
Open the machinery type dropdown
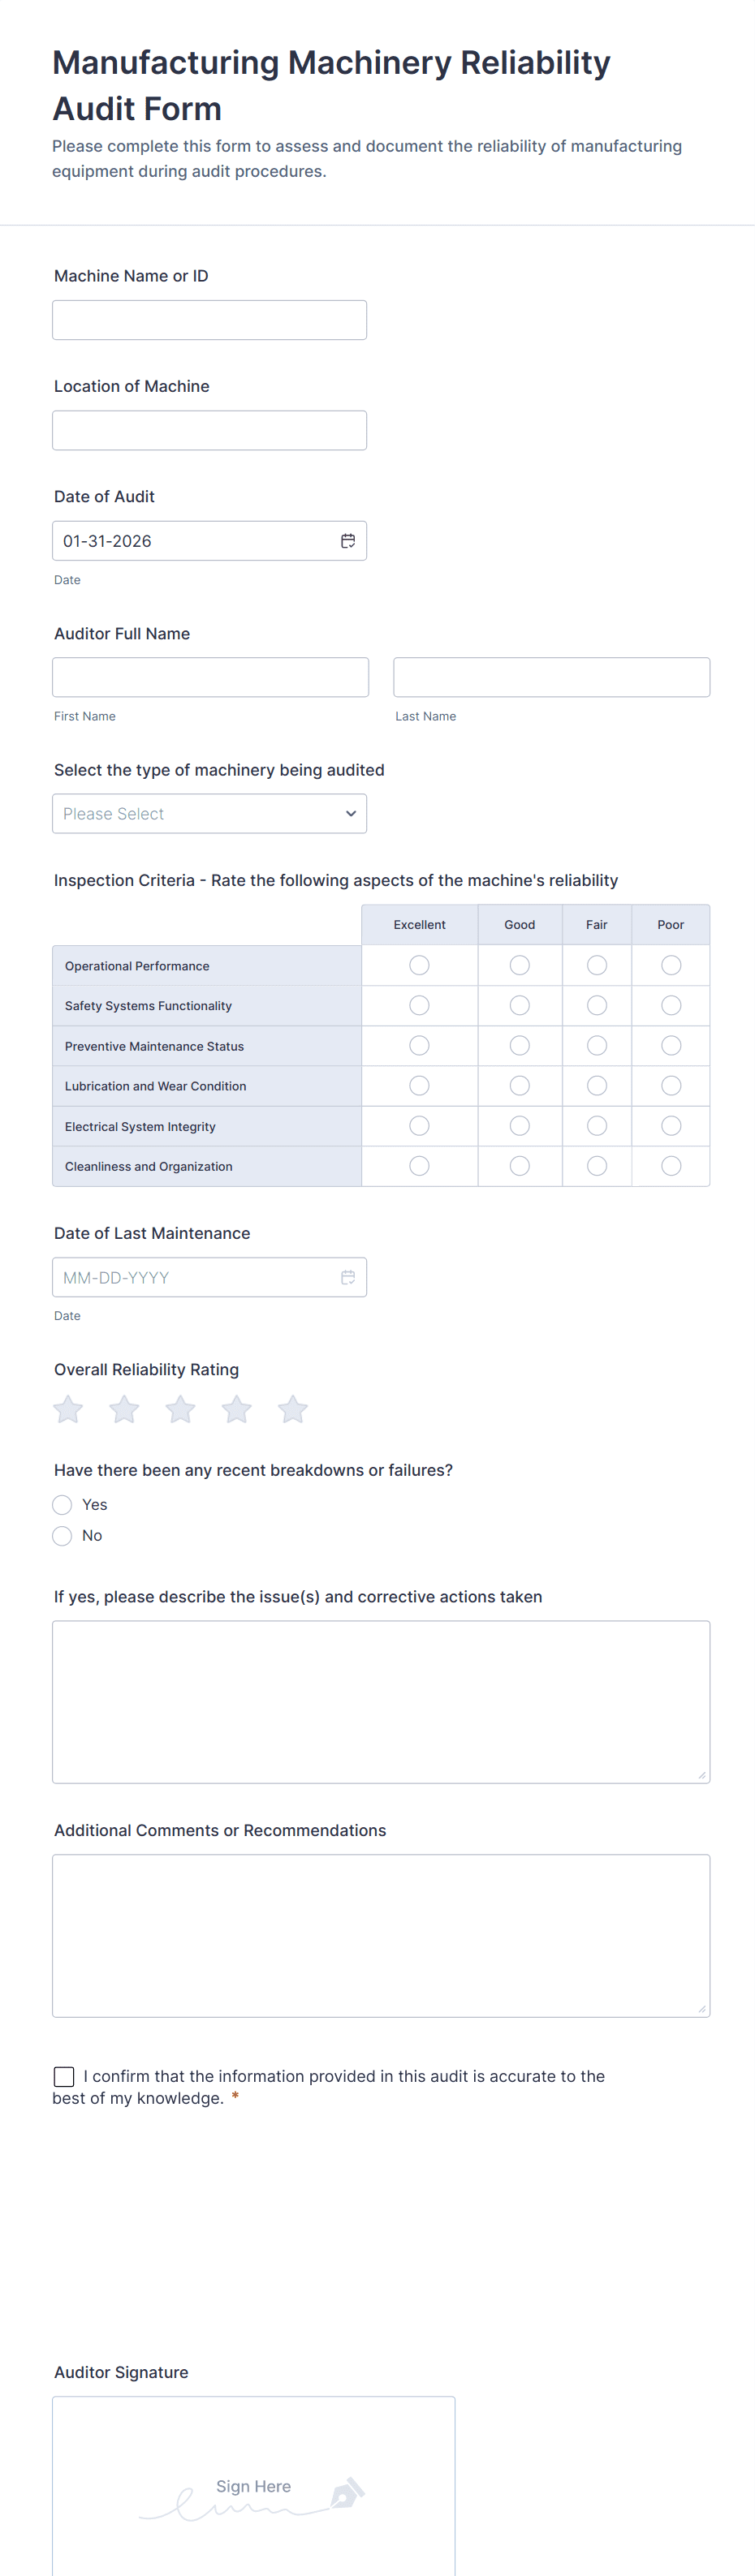pos(209,814)
